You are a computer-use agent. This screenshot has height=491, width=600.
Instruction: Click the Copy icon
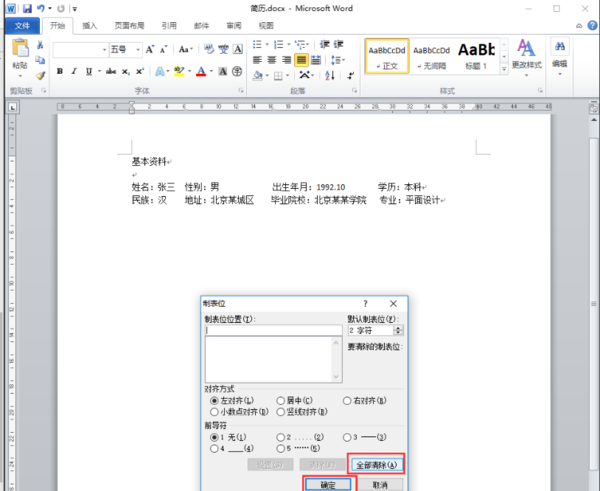coord(40,60)
